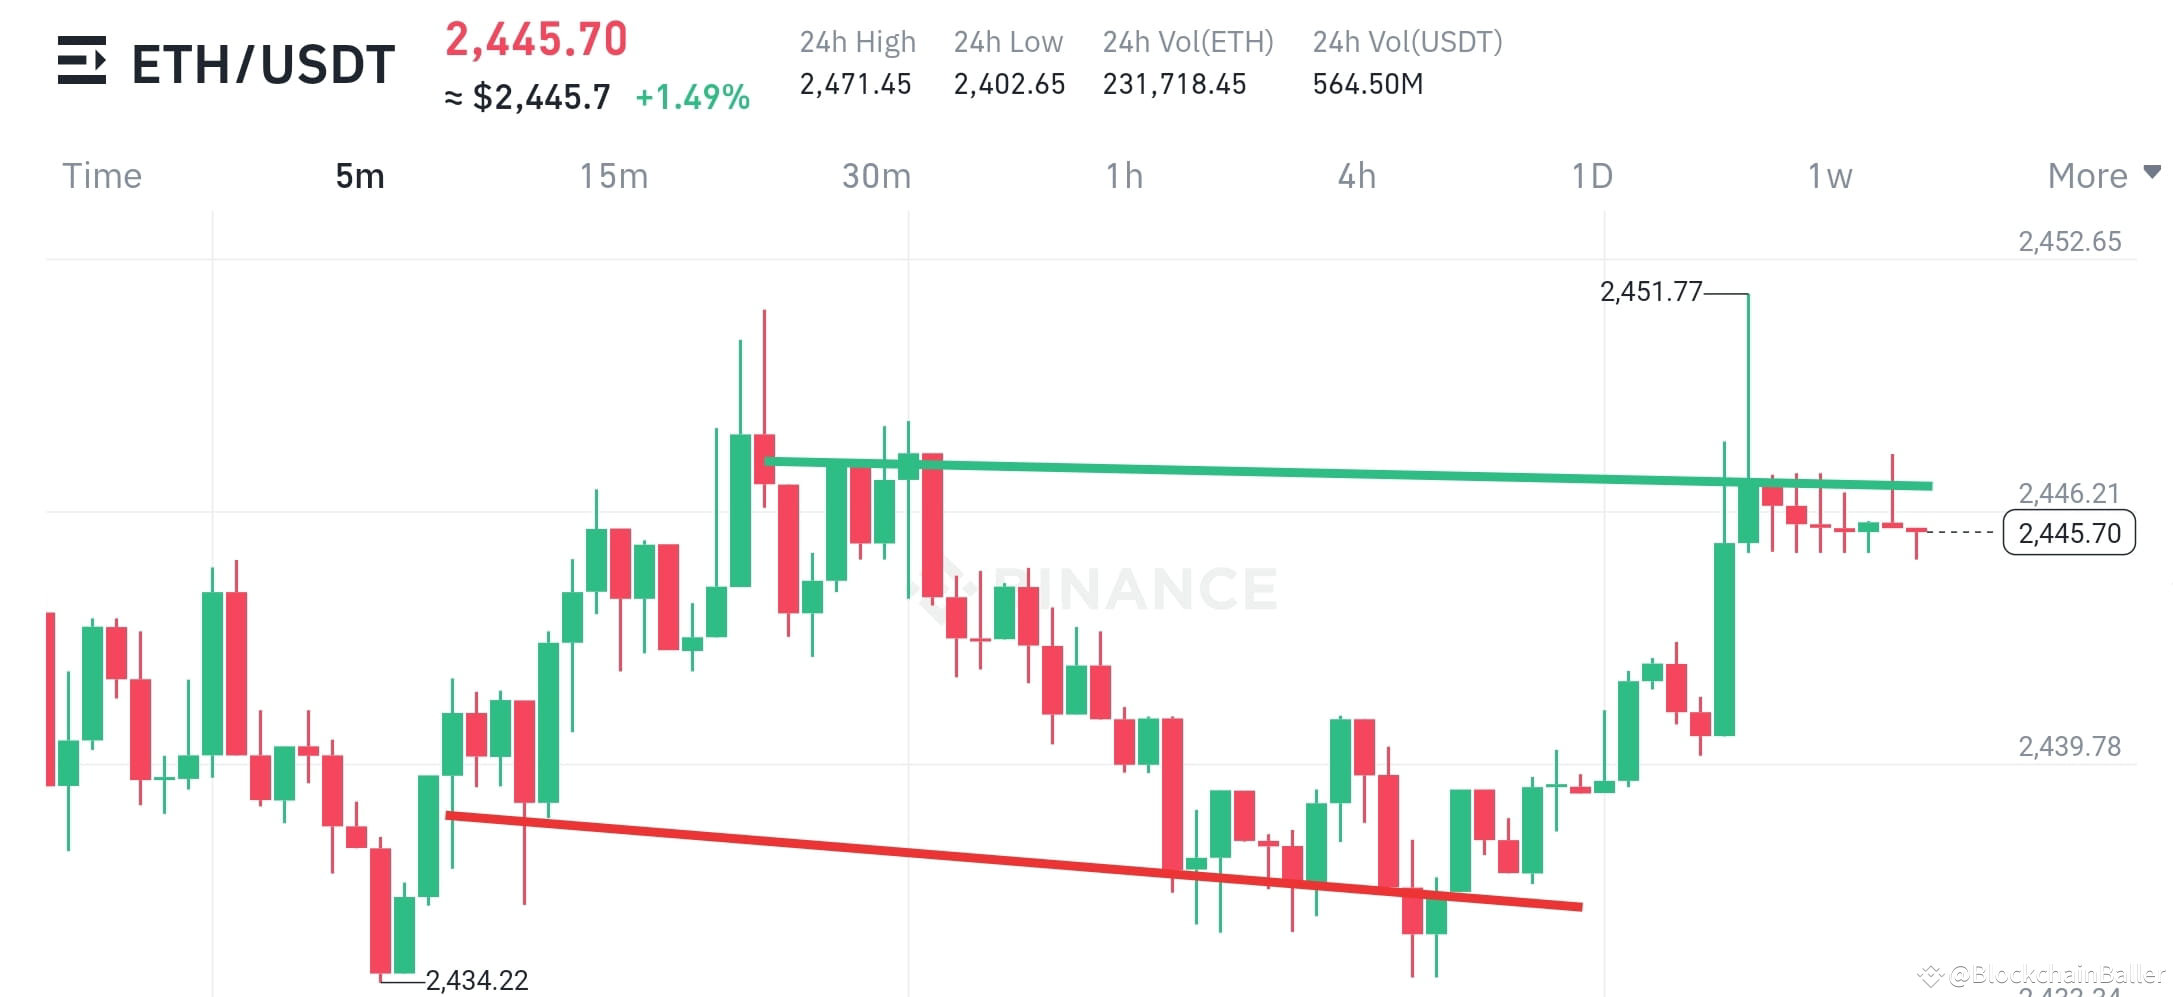Switch to the 4h timeframe
2173x997 pixels.
click(1358, 176)
